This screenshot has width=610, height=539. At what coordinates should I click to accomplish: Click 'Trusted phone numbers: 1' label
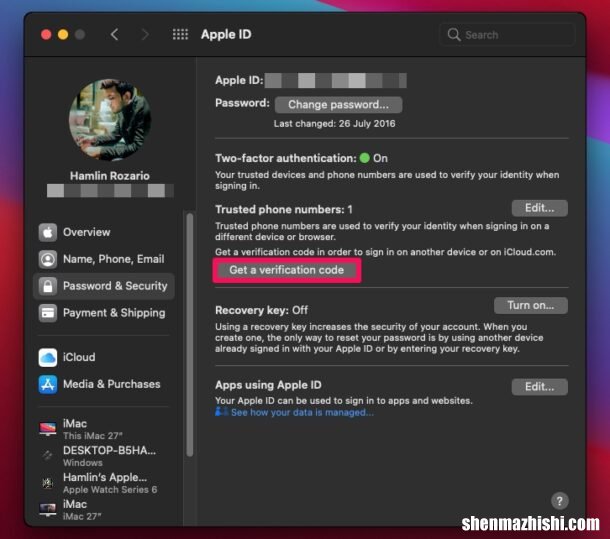284,210
